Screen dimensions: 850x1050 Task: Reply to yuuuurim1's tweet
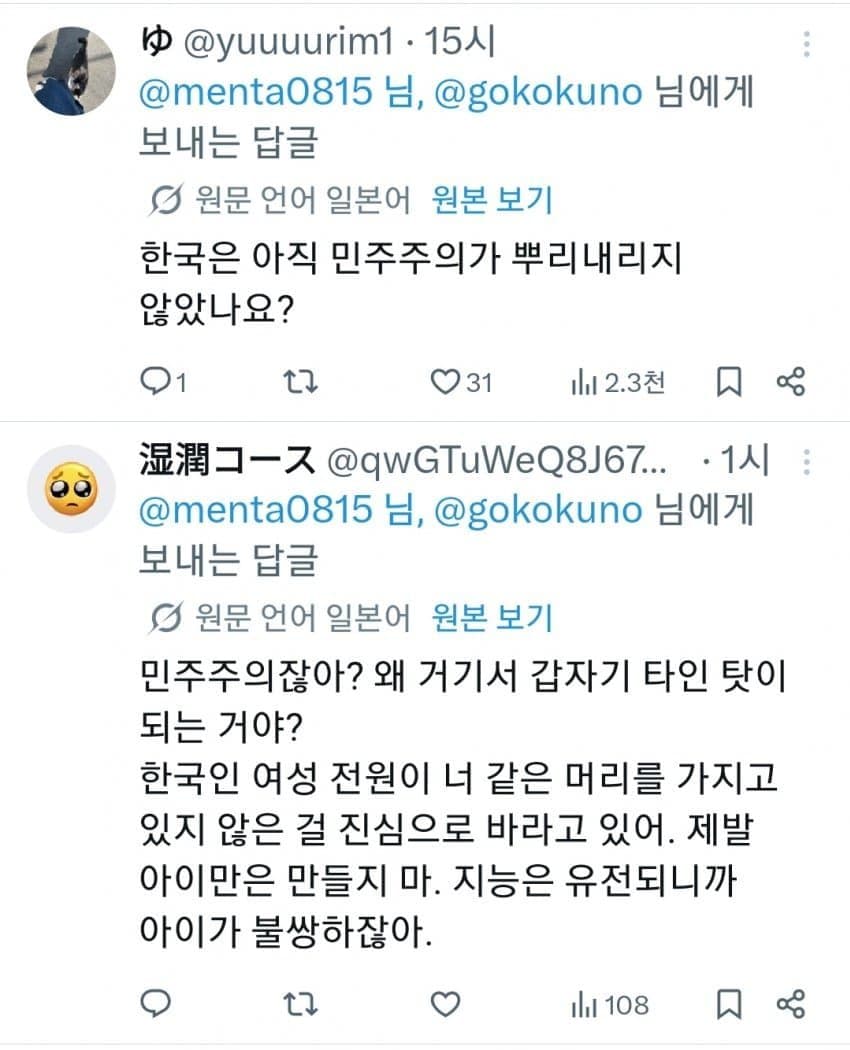point(163,382)
